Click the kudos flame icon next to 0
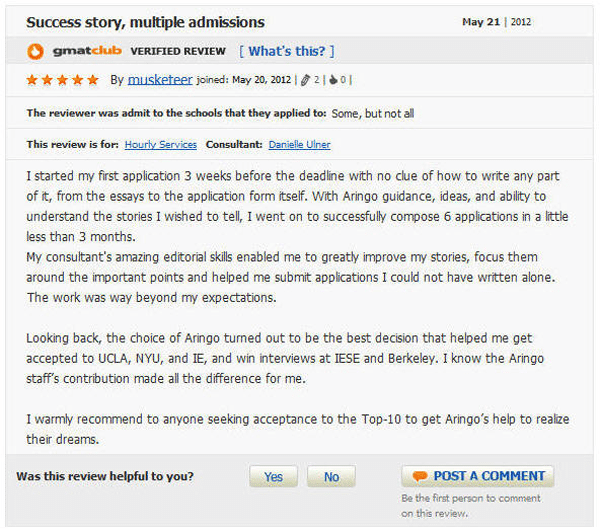This screenshot has height=532, width=600. tap(334, 80)
